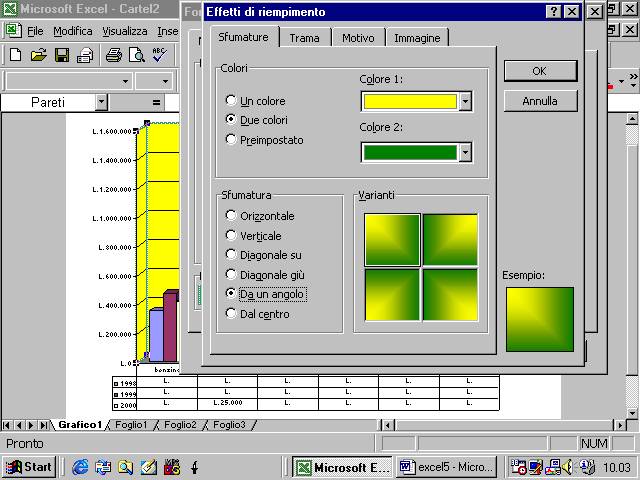The width and height of the screenshot is (640, 480).
Task: Click the volume speaker tray icon
Action: pos(567,467)
